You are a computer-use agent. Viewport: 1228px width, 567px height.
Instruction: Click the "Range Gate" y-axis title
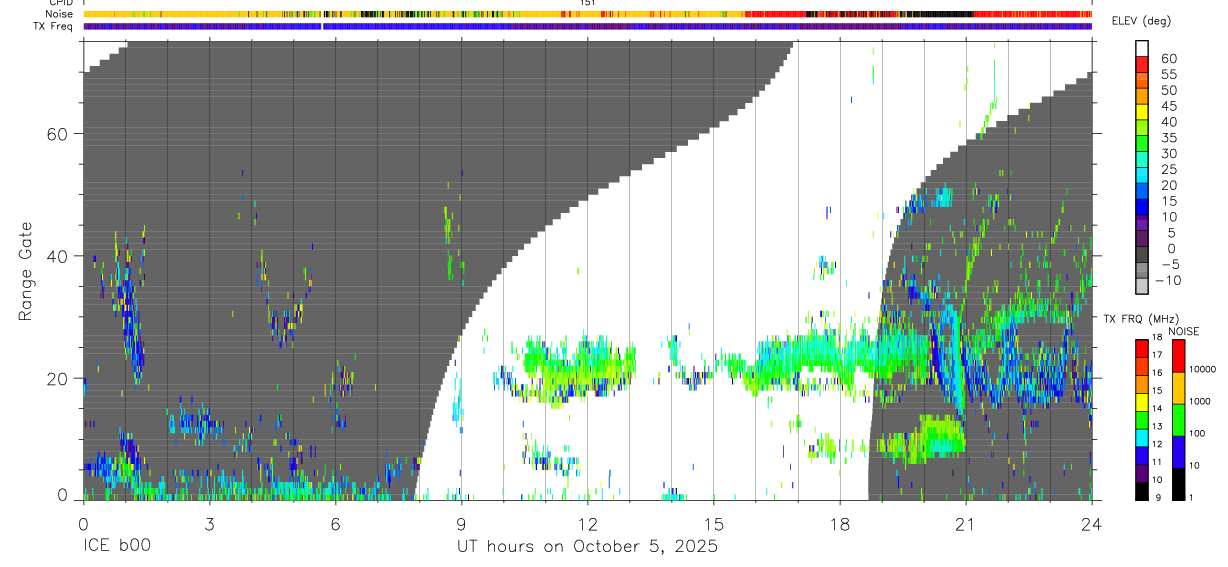[x=27, y=271]
